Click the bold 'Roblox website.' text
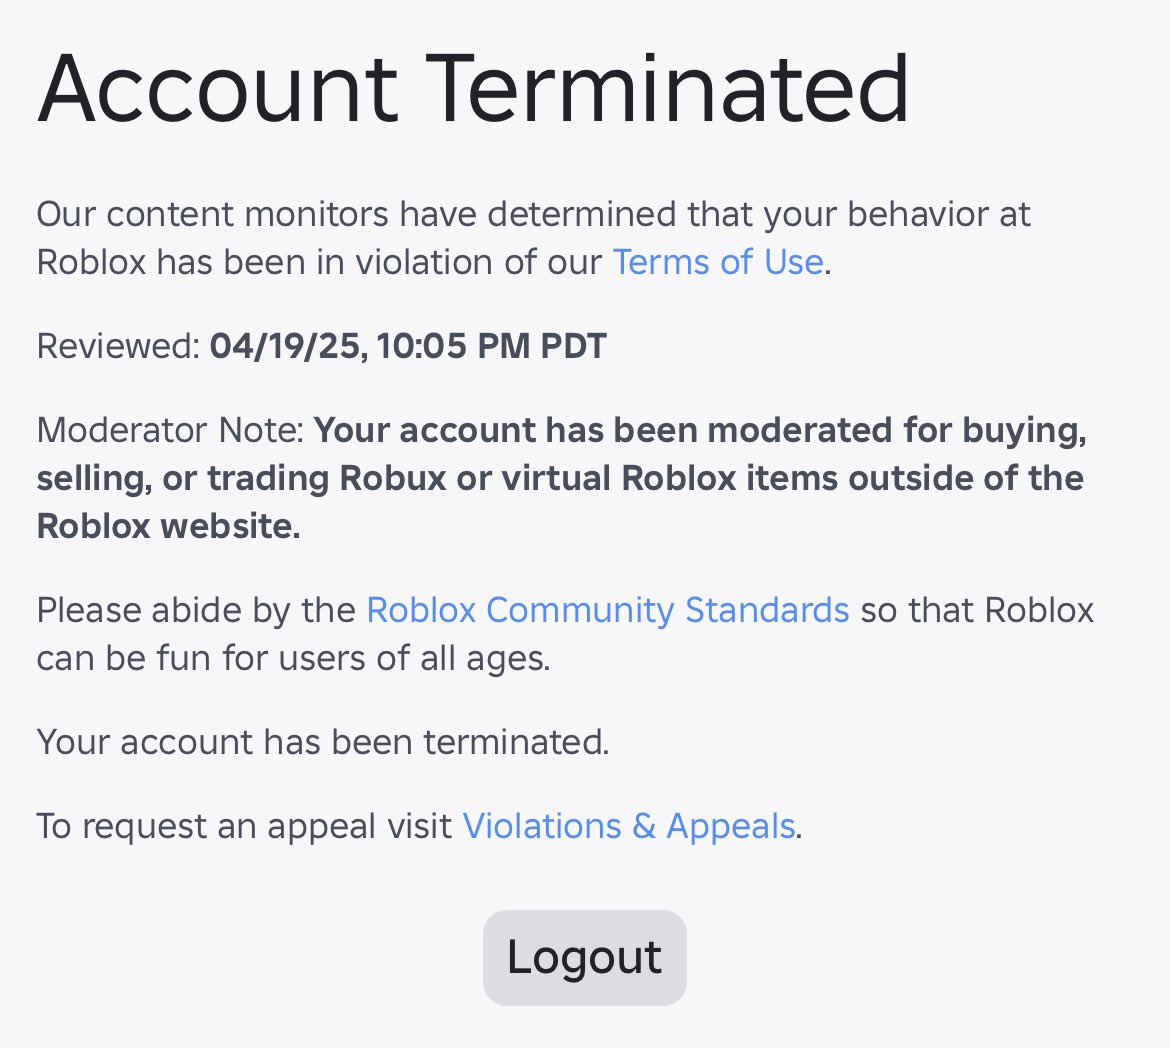The image size is (1170, 1048). pyautogui.click(x=169, y=526)
